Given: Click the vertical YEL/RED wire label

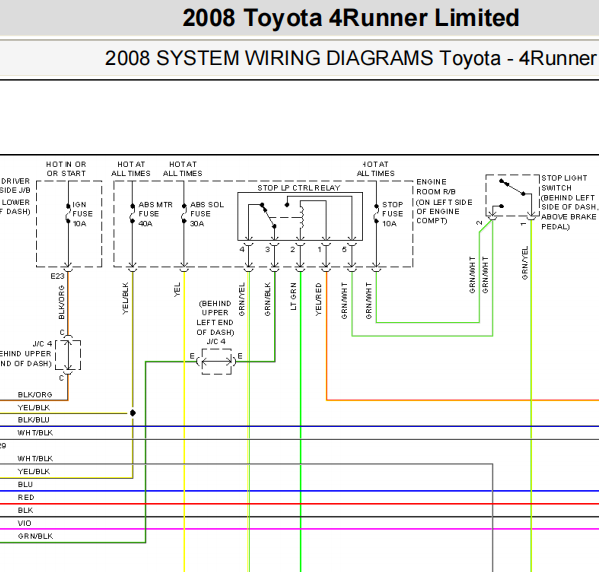Looking at the screenshot, I should (x=319, y=299).
